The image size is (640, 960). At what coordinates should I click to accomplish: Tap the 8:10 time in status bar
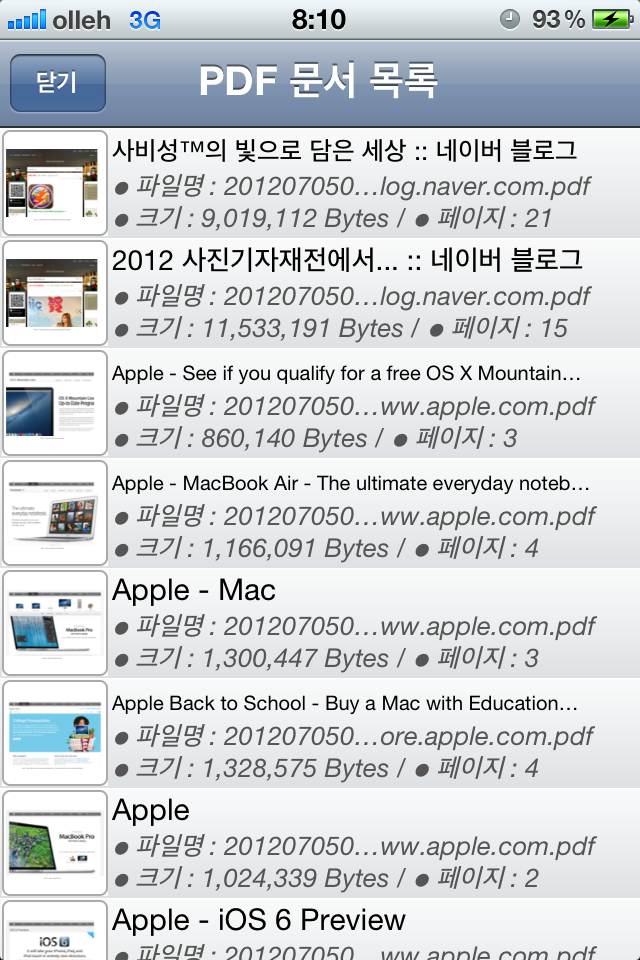coord(318,20)
